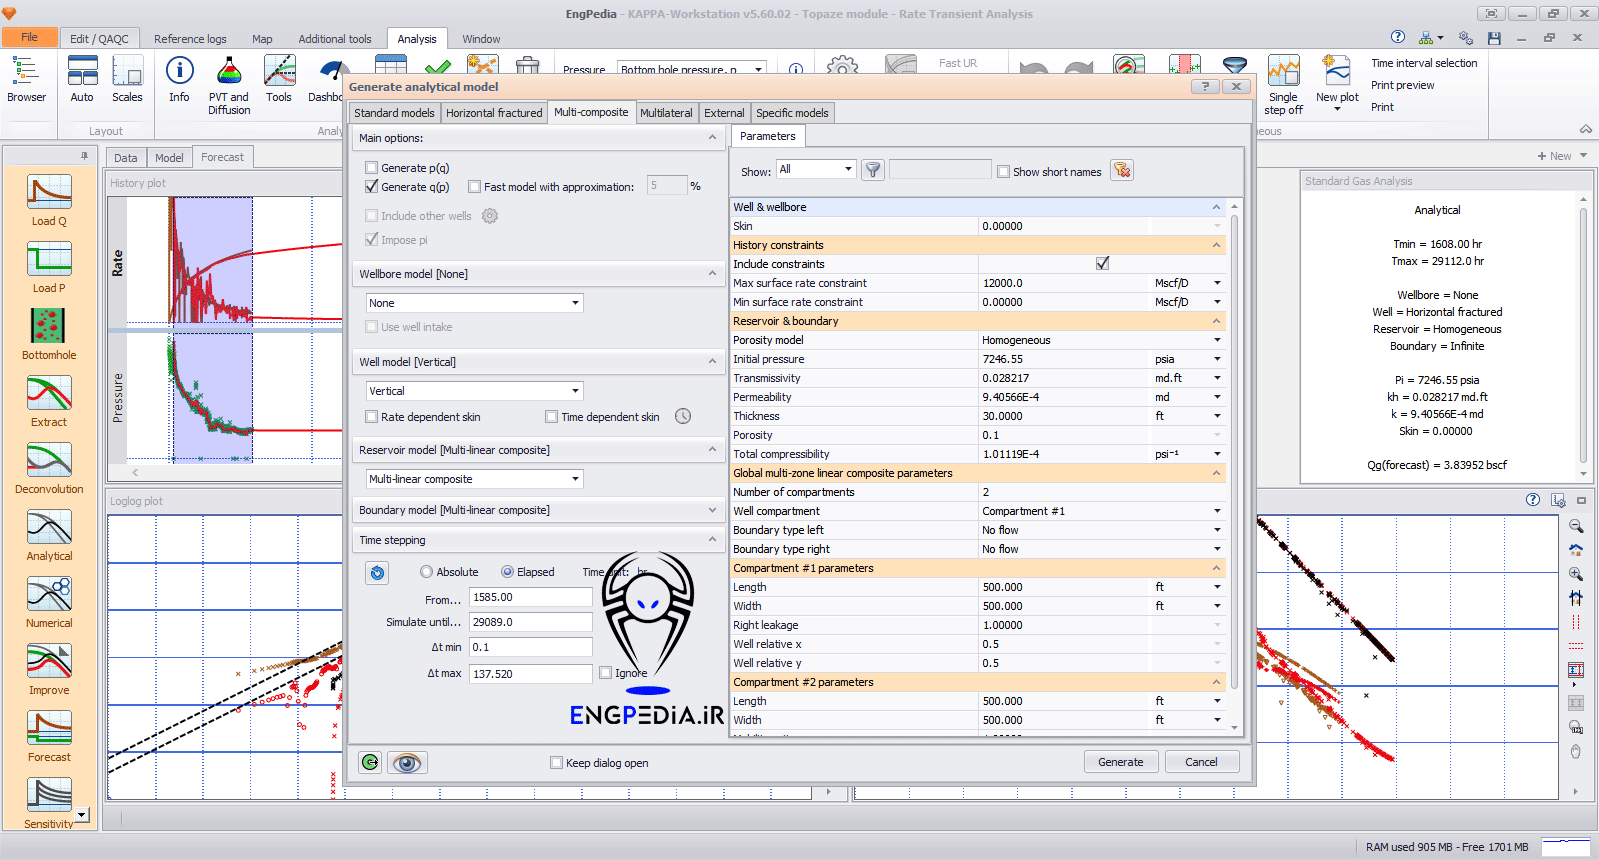The width and height of the screenshot is (1599, 860).
Task: Collapse the Time stepping section
Action: click(712, 540)
